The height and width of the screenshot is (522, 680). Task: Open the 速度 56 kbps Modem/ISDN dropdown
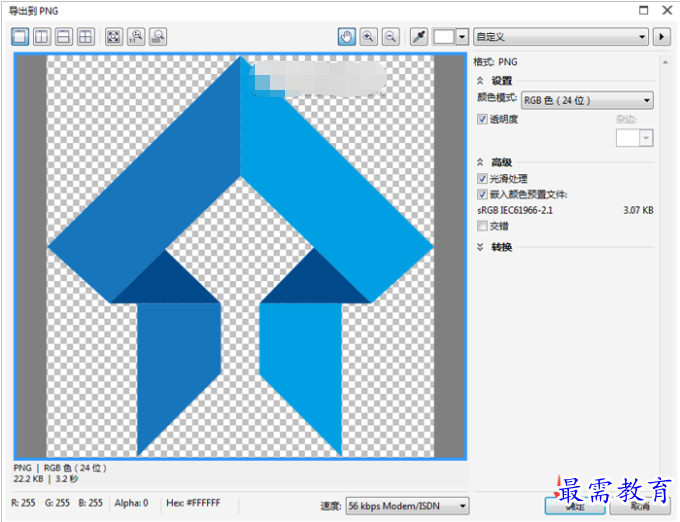point(407,506)
